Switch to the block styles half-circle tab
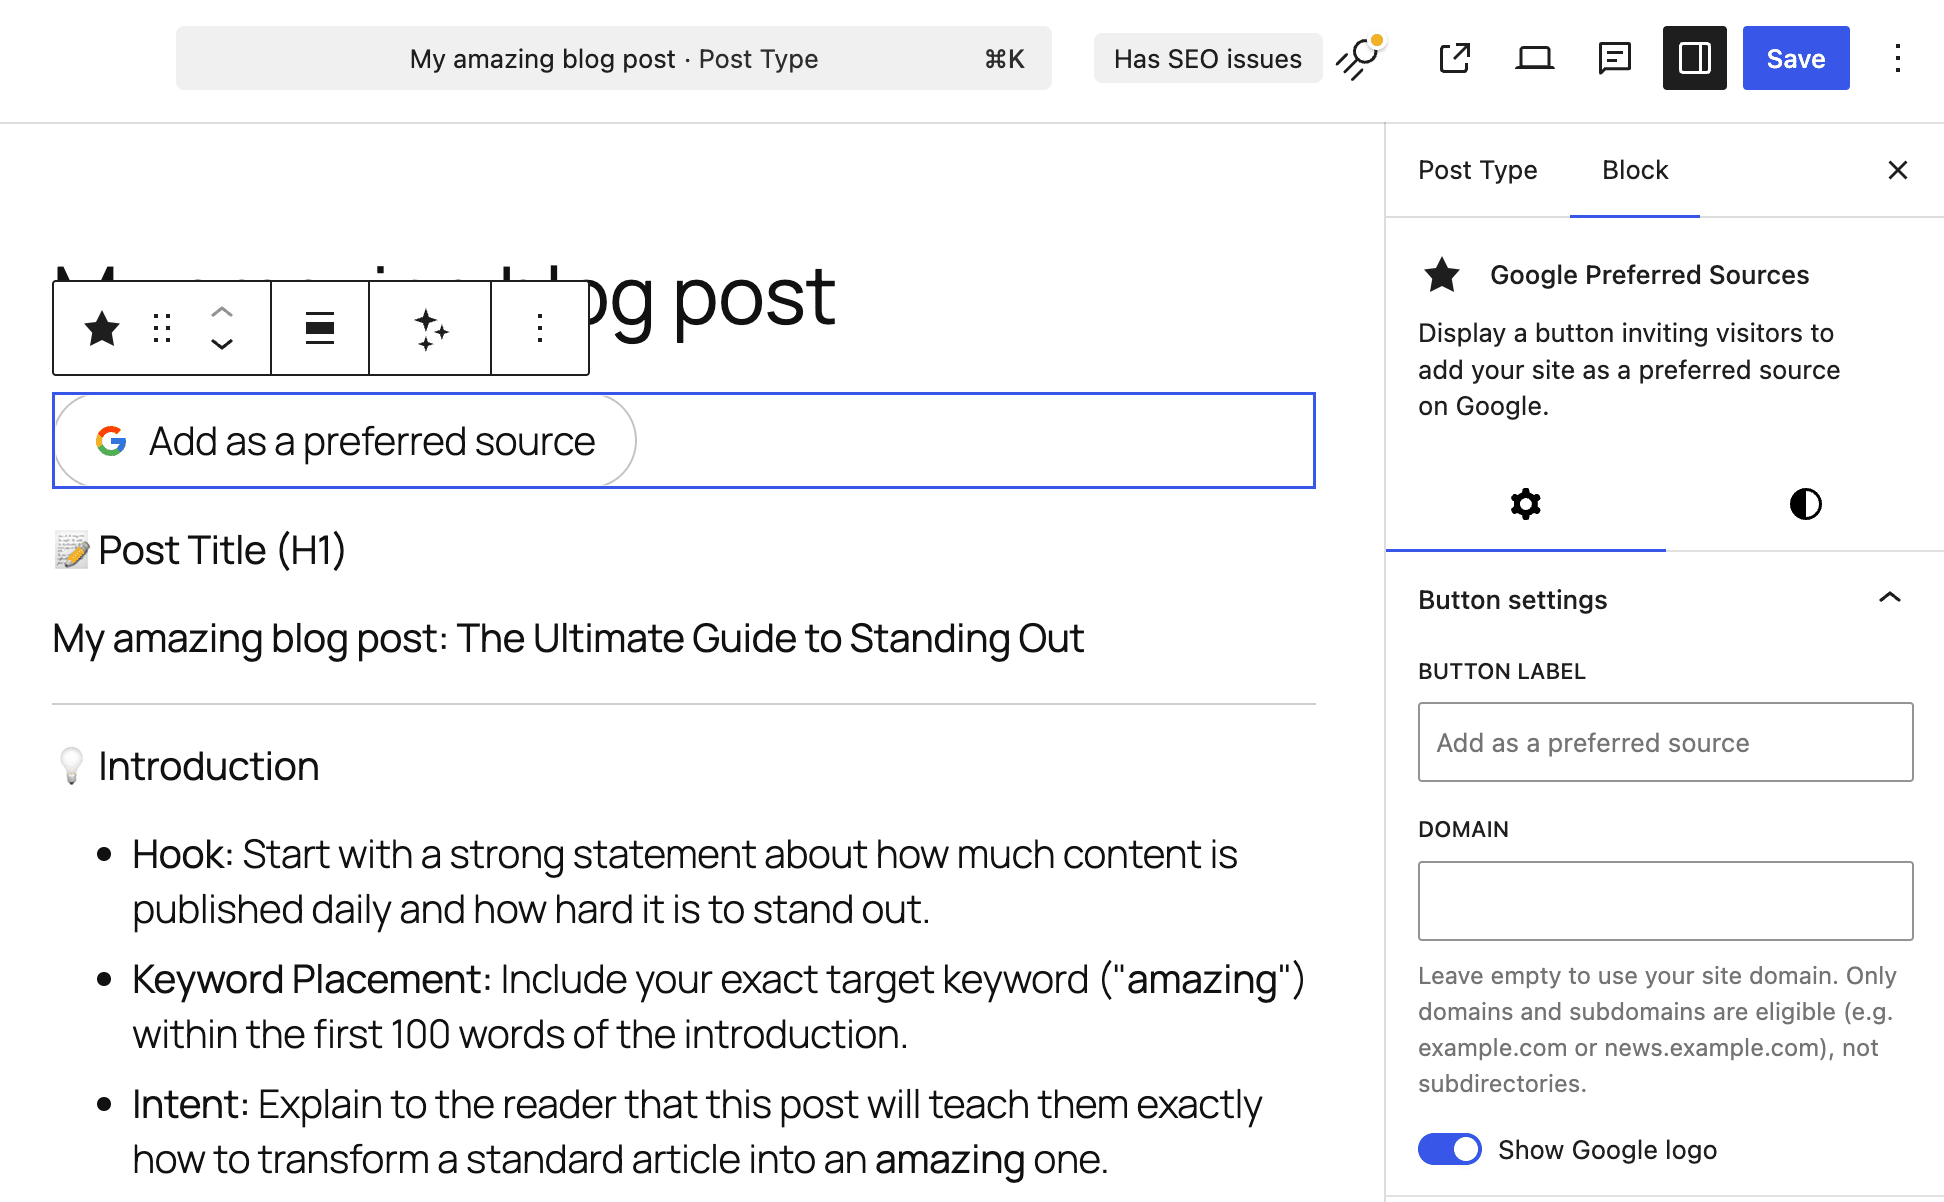The image size is (1944, 1202). click(x=1806, y=504)
